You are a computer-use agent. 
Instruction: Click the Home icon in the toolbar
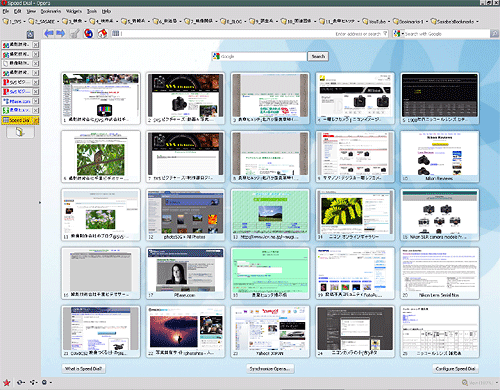click(x=103, y=33)
